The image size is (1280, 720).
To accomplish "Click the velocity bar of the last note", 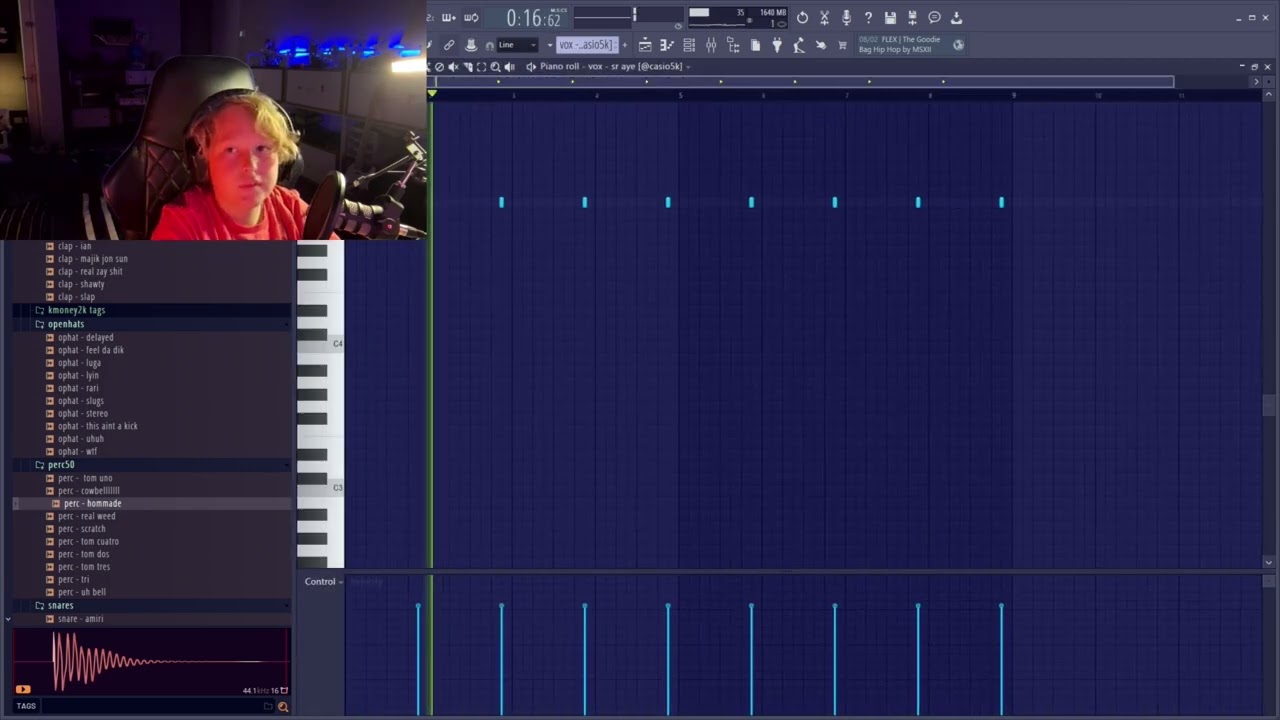I will pyautogui.click(x=1001, y=659).
